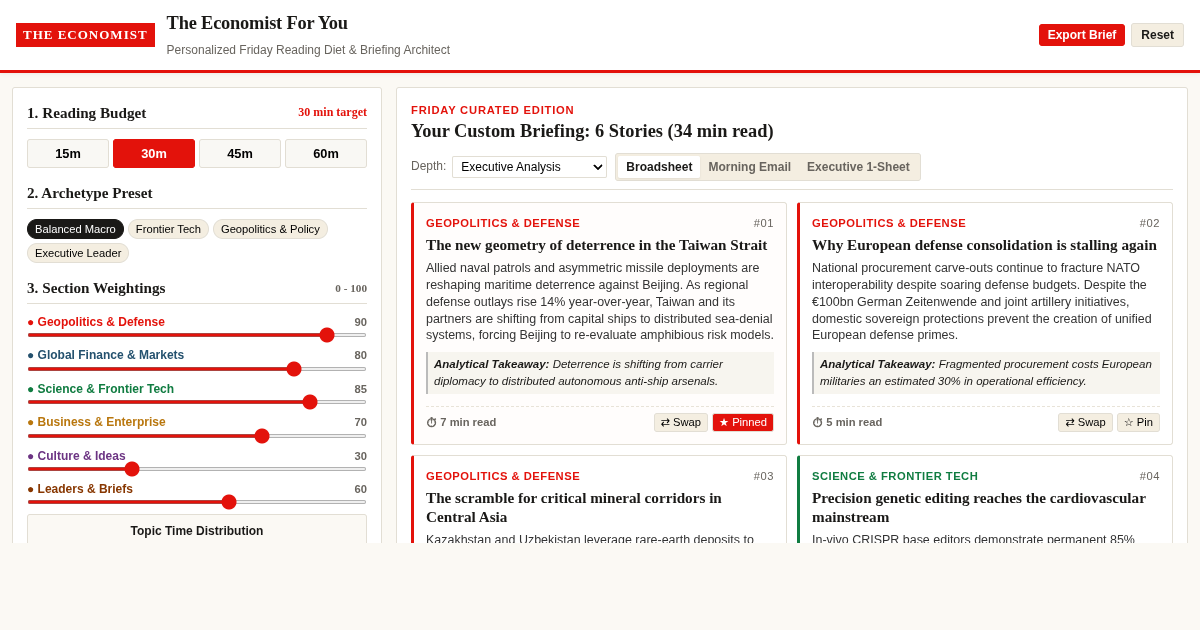Open Taiwan Strait deterrence headline
Viewport: 1200px width, 630px height.
point(596,245)
